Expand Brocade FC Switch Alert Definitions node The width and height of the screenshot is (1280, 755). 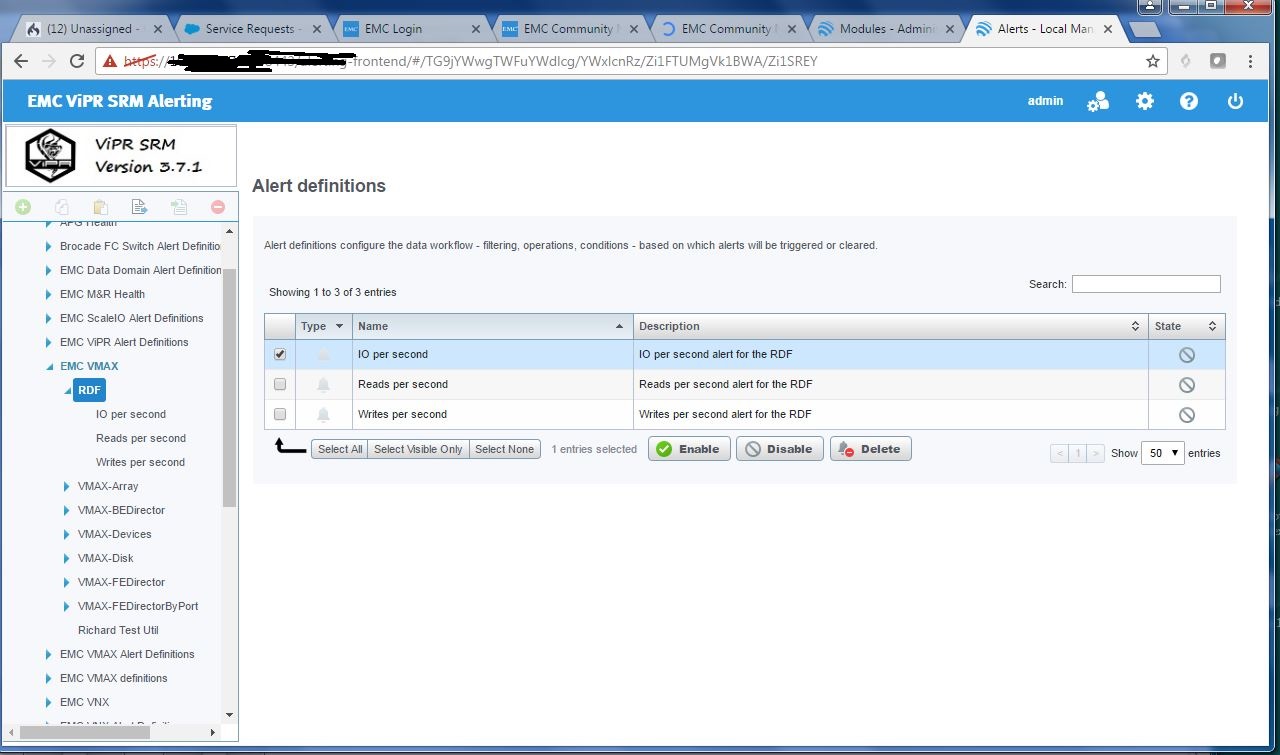[49, 246]
